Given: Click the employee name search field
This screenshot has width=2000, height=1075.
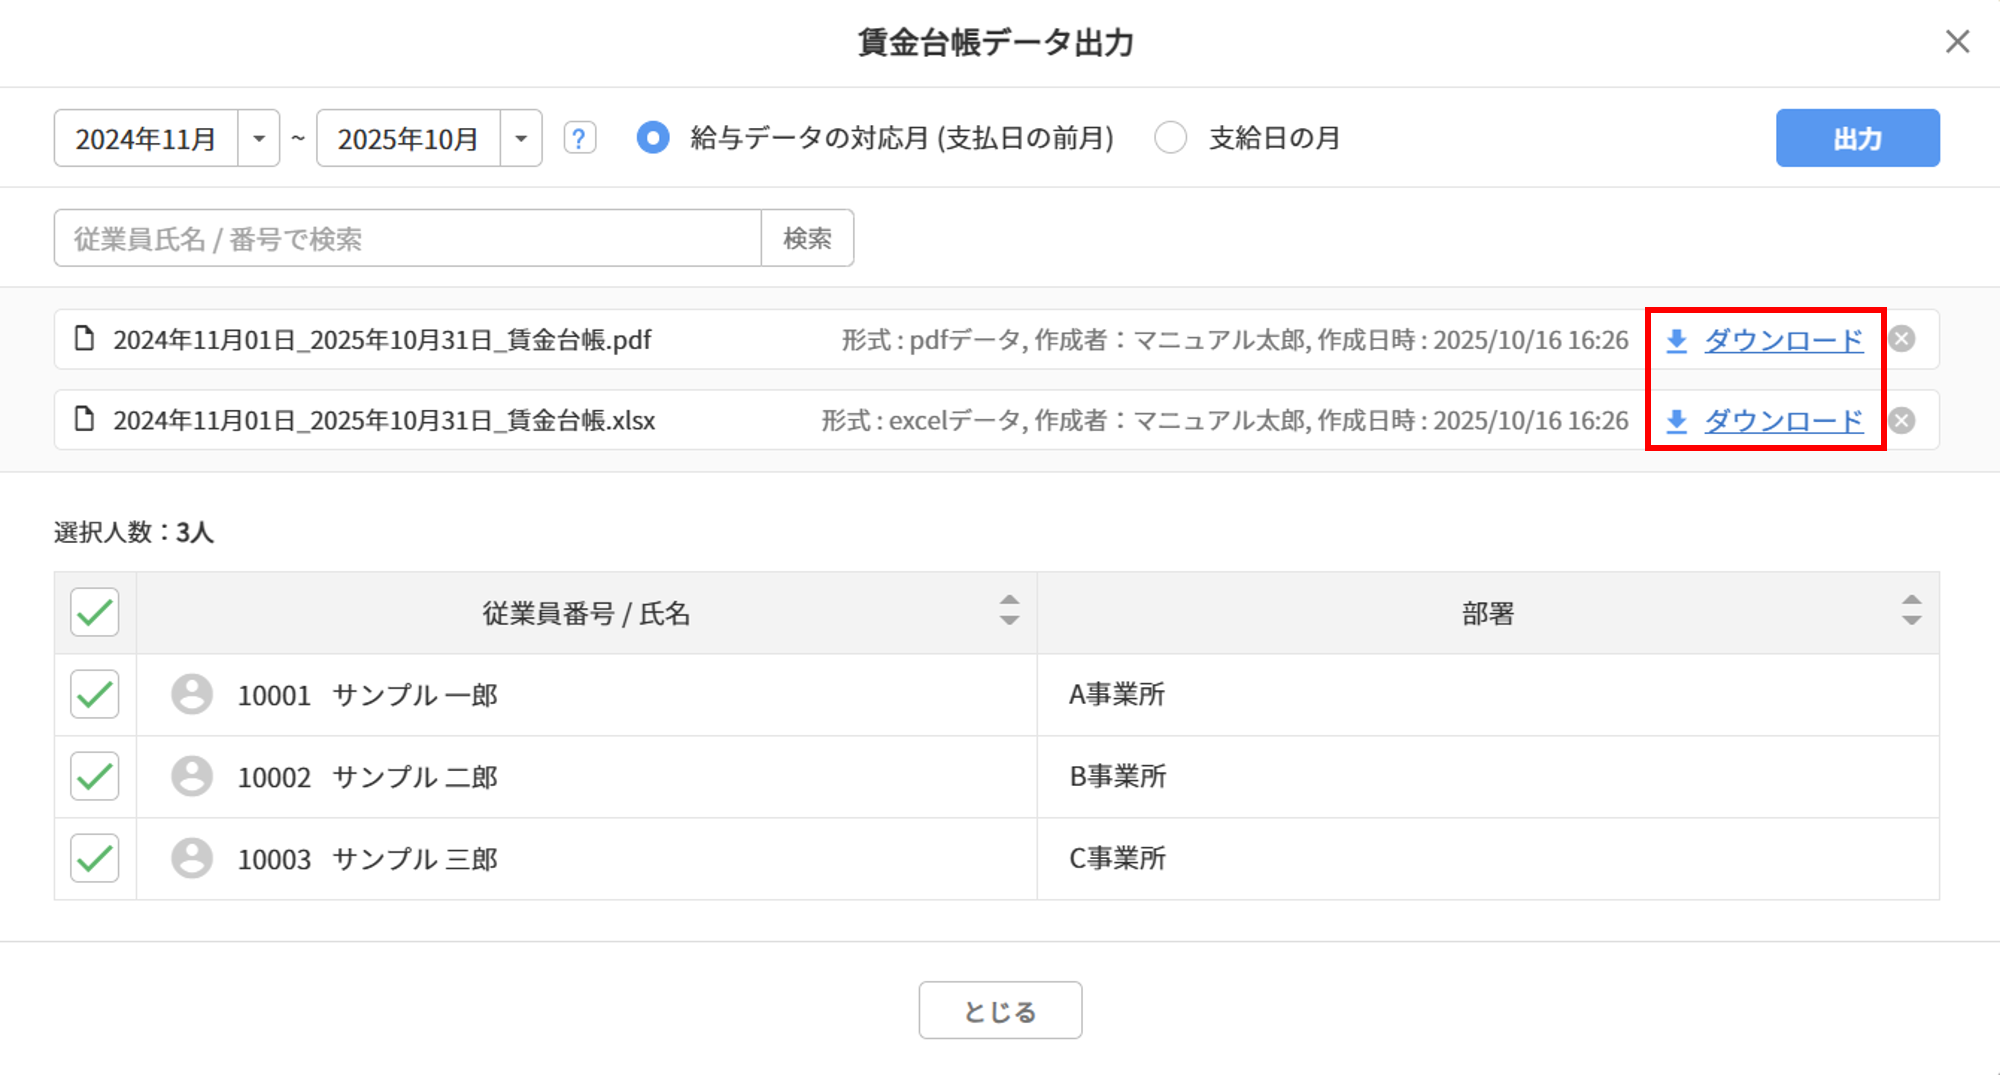Looking at the screenshot, I should 407,238.
